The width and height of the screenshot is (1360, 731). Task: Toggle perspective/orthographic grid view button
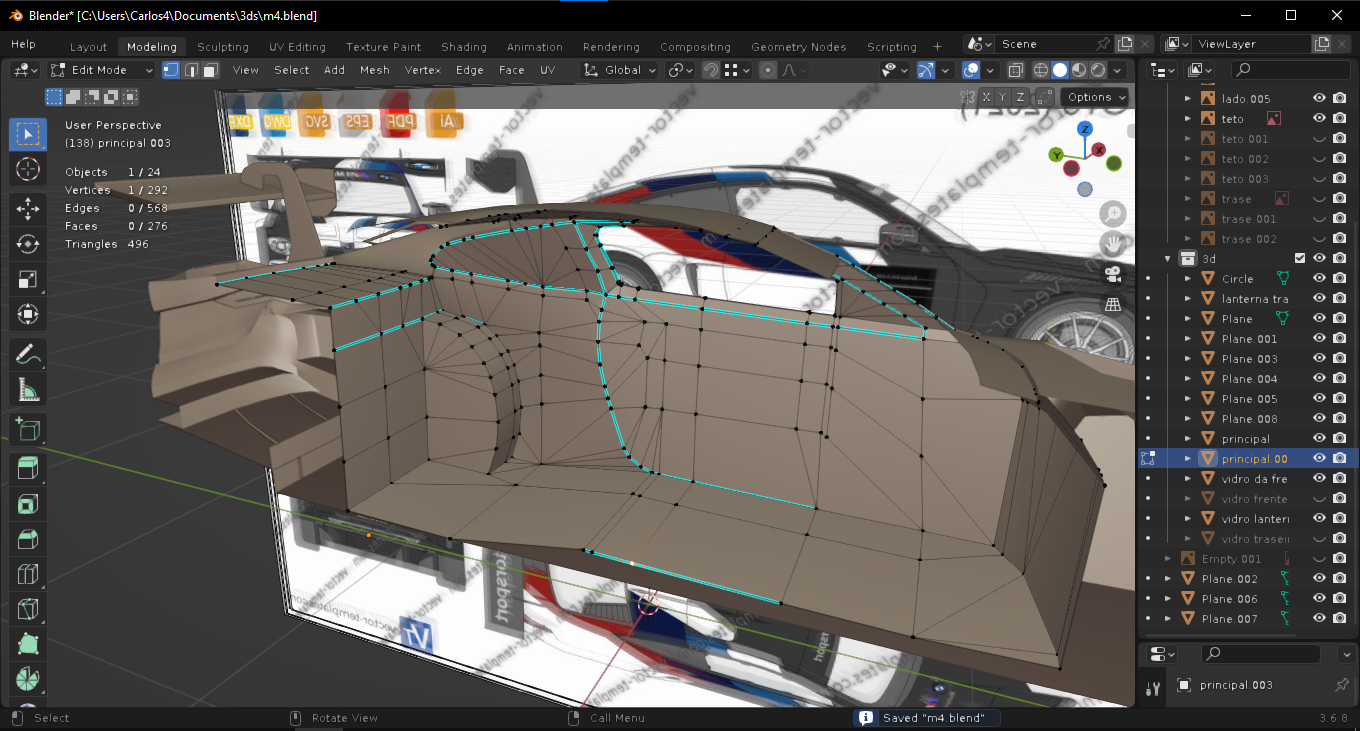1112,304
